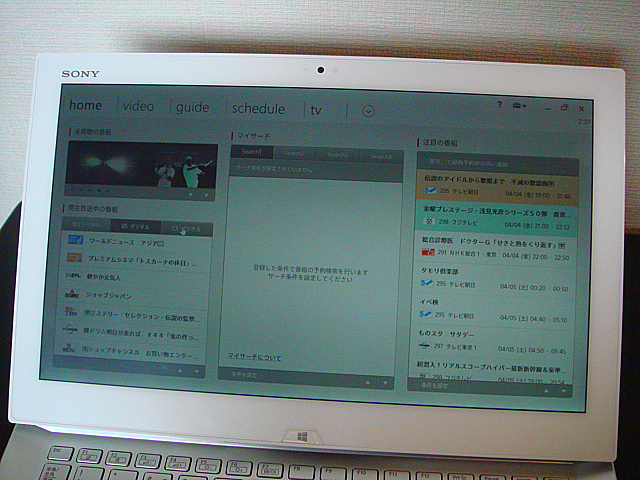
Task: Open the help question mark icon
Action: (499, 105)
